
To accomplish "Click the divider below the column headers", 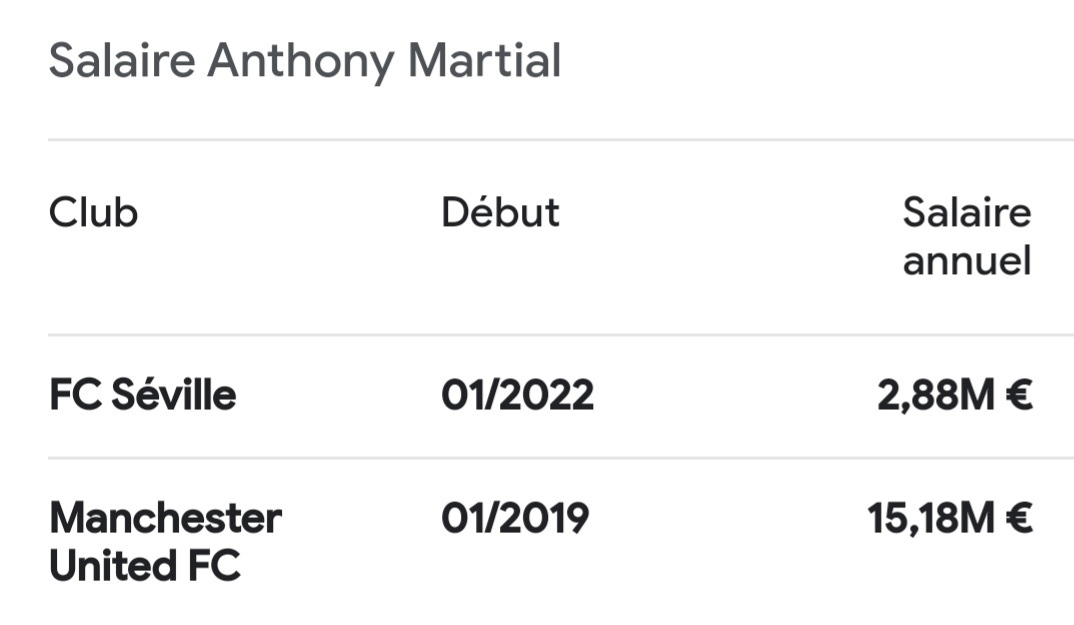I will [x=561, y=335].
